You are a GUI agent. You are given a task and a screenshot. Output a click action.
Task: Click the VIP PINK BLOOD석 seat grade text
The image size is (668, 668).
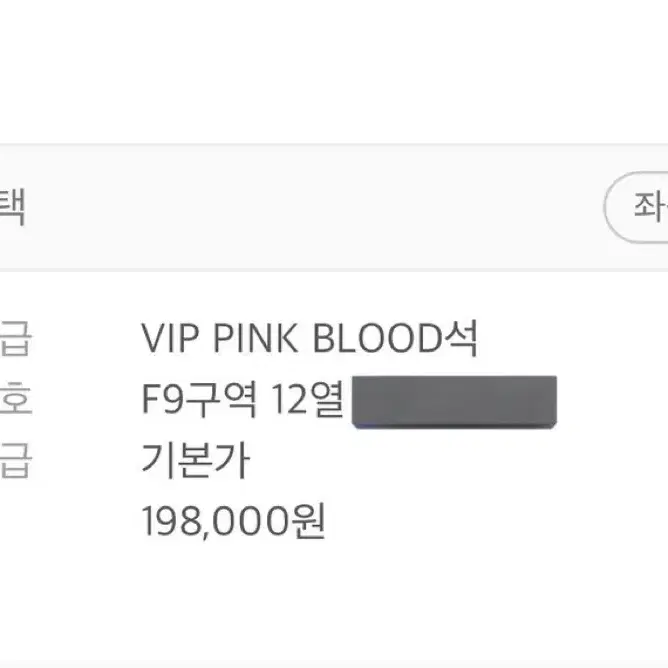tap(310, 338)
